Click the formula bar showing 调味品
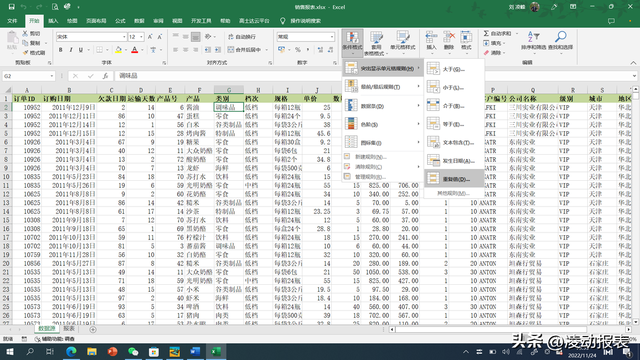 pyautogui.click(x=373, y=76)
